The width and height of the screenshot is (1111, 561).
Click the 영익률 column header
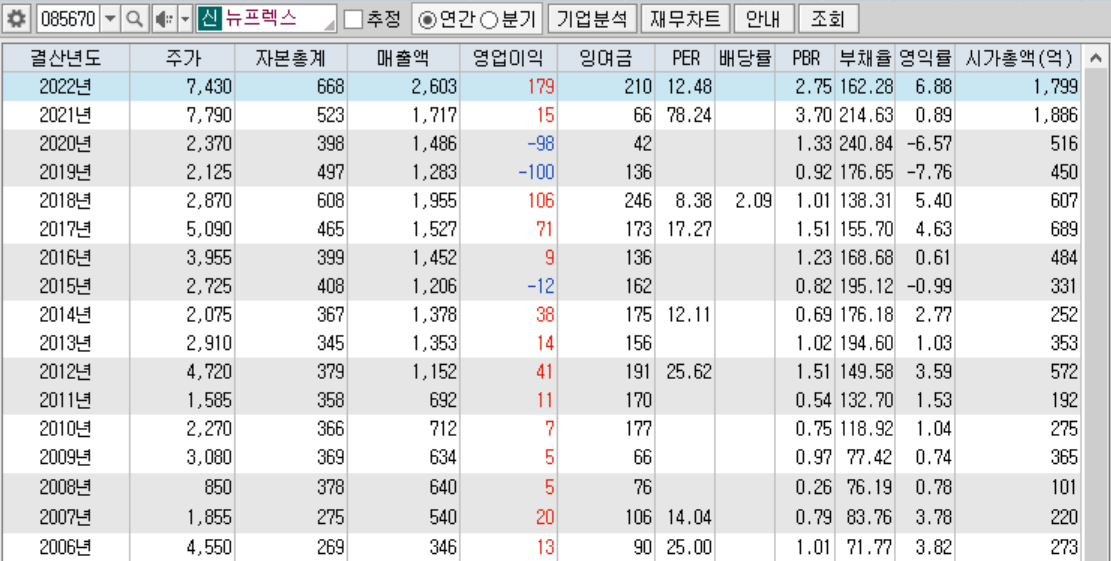pos(925,59)
